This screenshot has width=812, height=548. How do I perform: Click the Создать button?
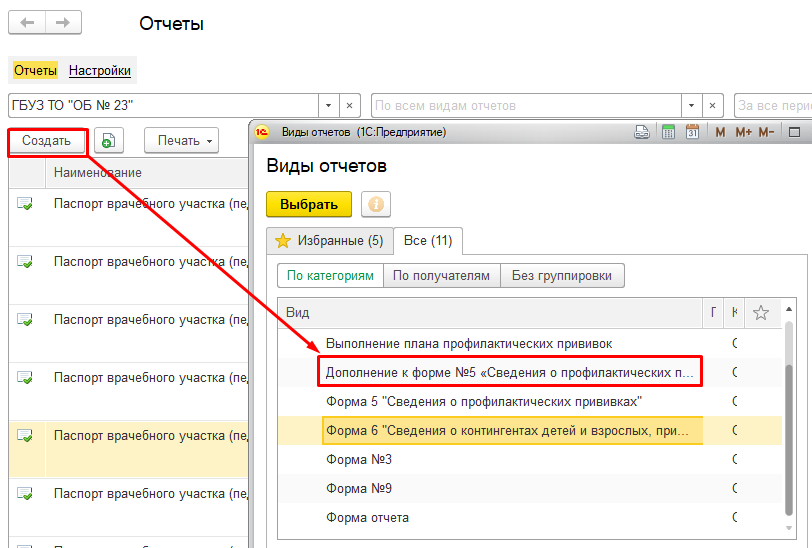point(46,141)
